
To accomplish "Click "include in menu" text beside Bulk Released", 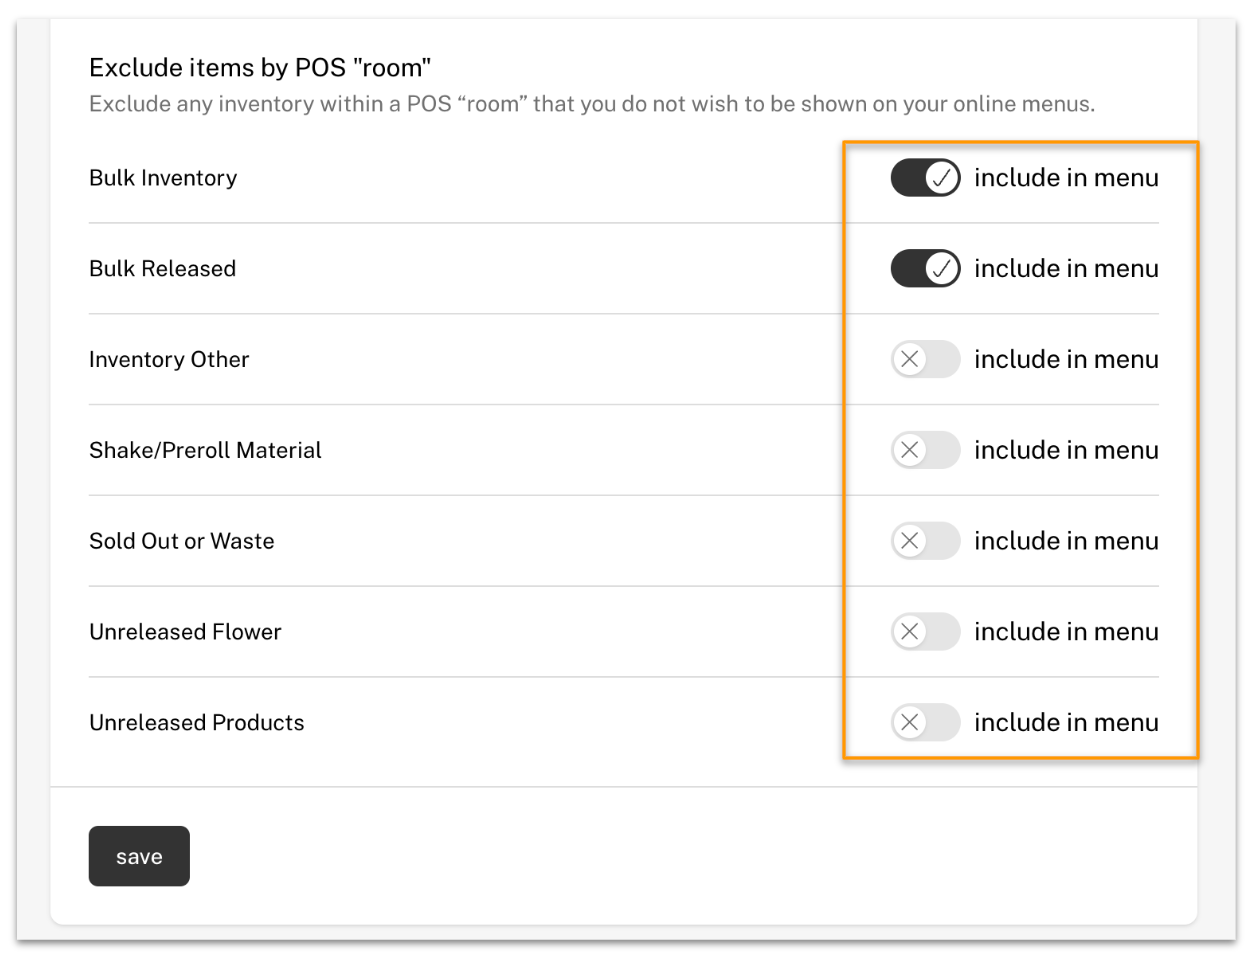I will [1066, 269].
